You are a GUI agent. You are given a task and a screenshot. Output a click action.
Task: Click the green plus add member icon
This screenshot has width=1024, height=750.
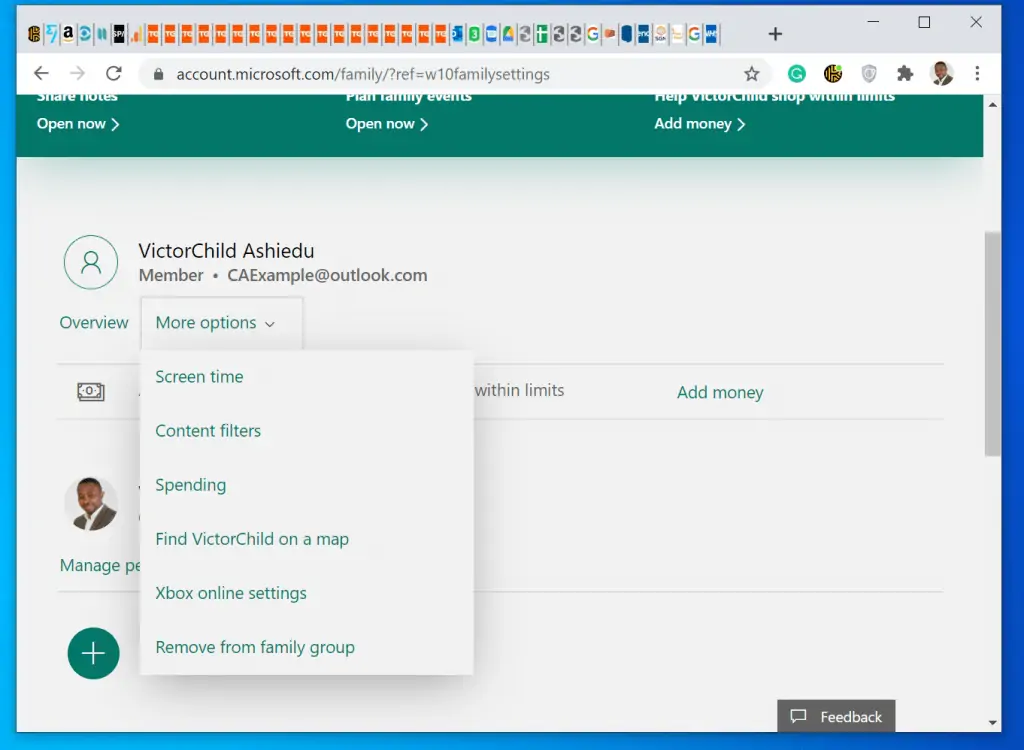tap(93, 653)
